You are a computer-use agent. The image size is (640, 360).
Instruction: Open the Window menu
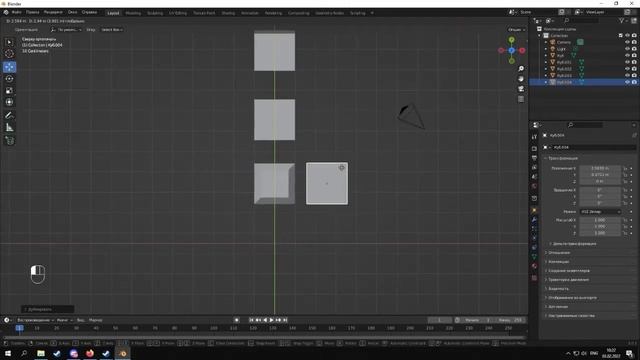(73, 13)
